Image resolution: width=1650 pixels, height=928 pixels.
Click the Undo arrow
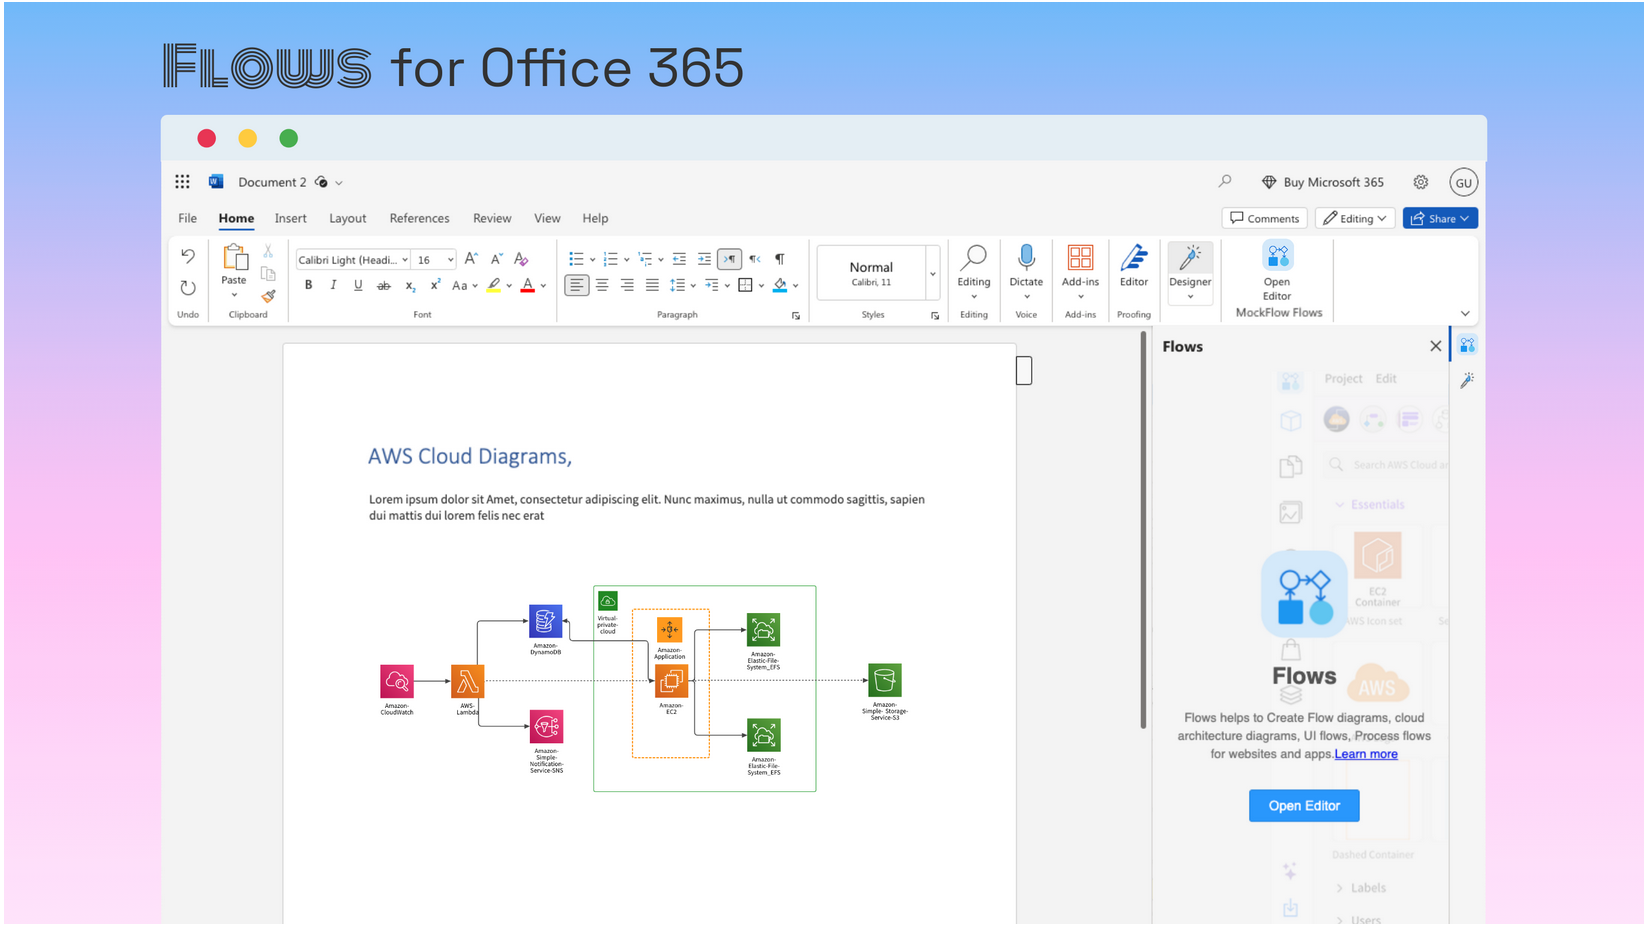(188, 256)
